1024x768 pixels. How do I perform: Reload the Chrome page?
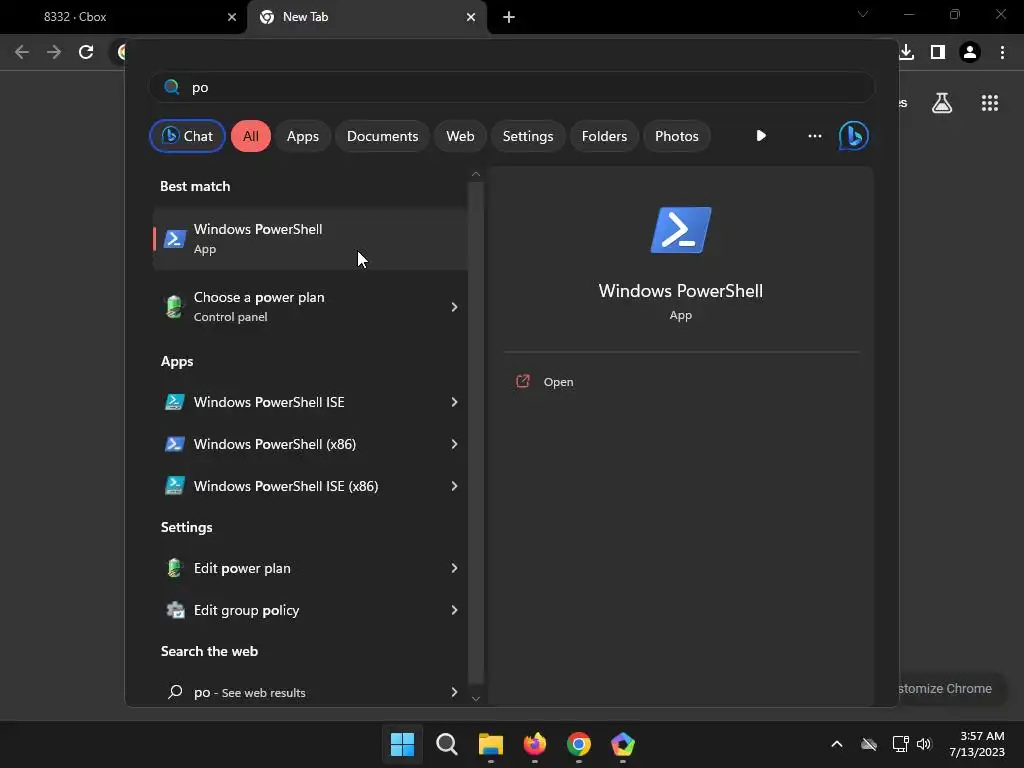tap(86, 52)
